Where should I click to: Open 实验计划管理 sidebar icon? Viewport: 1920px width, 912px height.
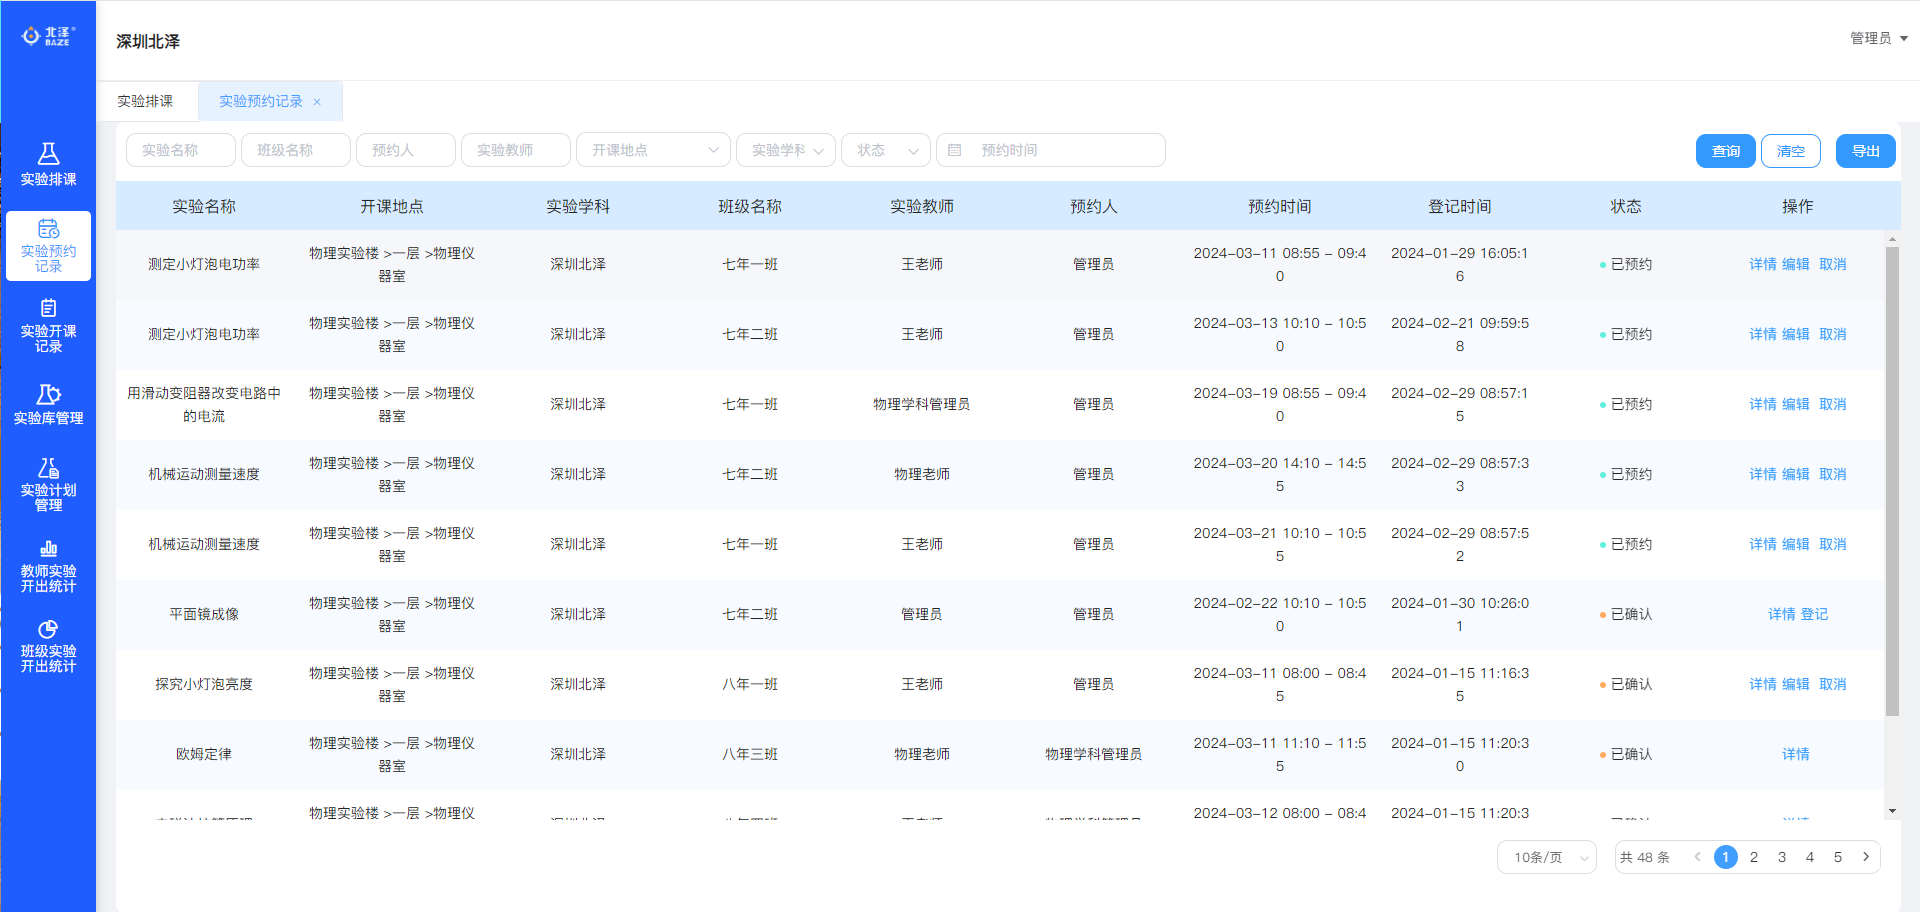(48, 468)
